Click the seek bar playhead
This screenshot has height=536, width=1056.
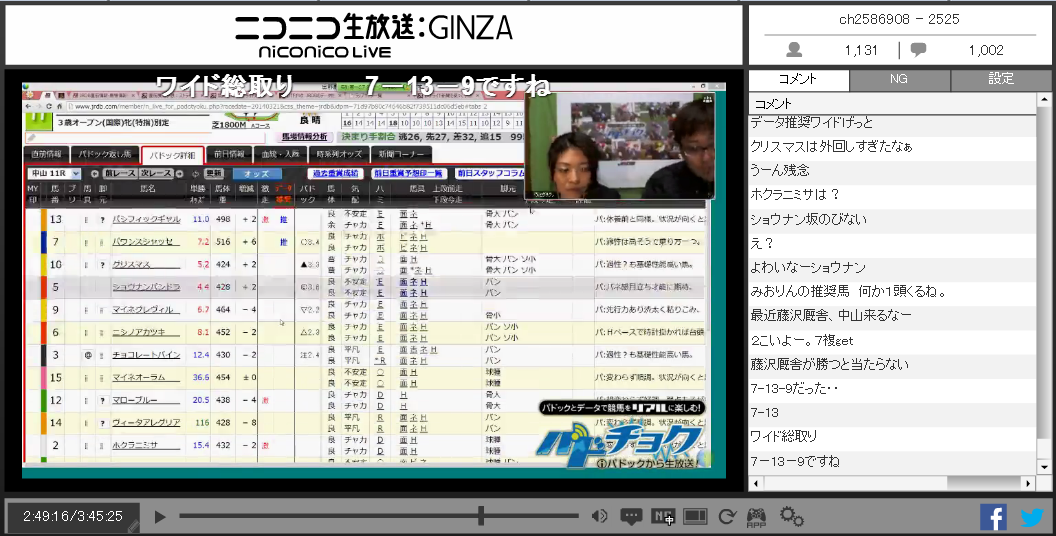pyautogui.click(x=481, y=516)
